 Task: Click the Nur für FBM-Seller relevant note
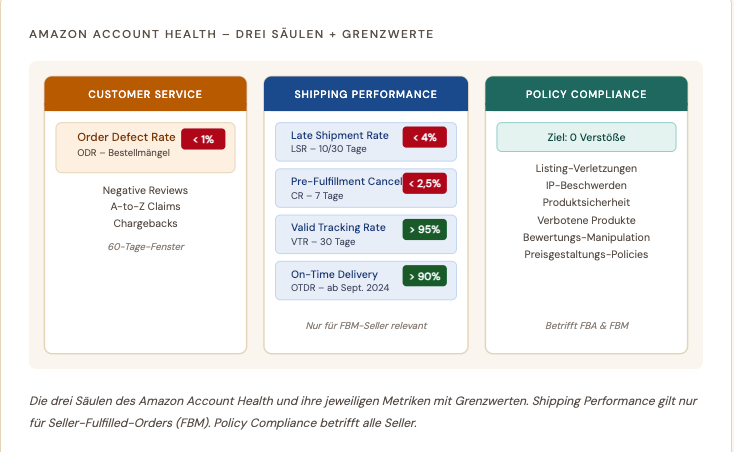[366, 326]
